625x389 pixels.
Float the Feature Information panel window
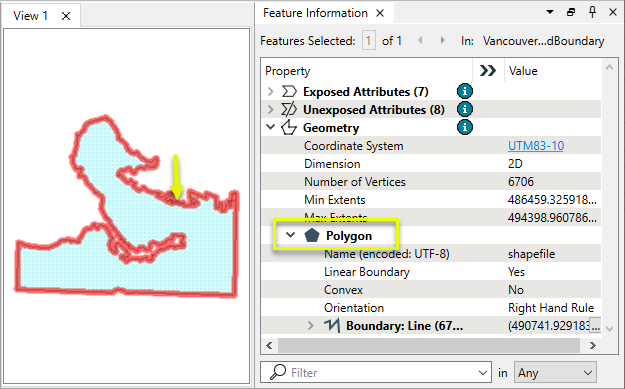571,12
